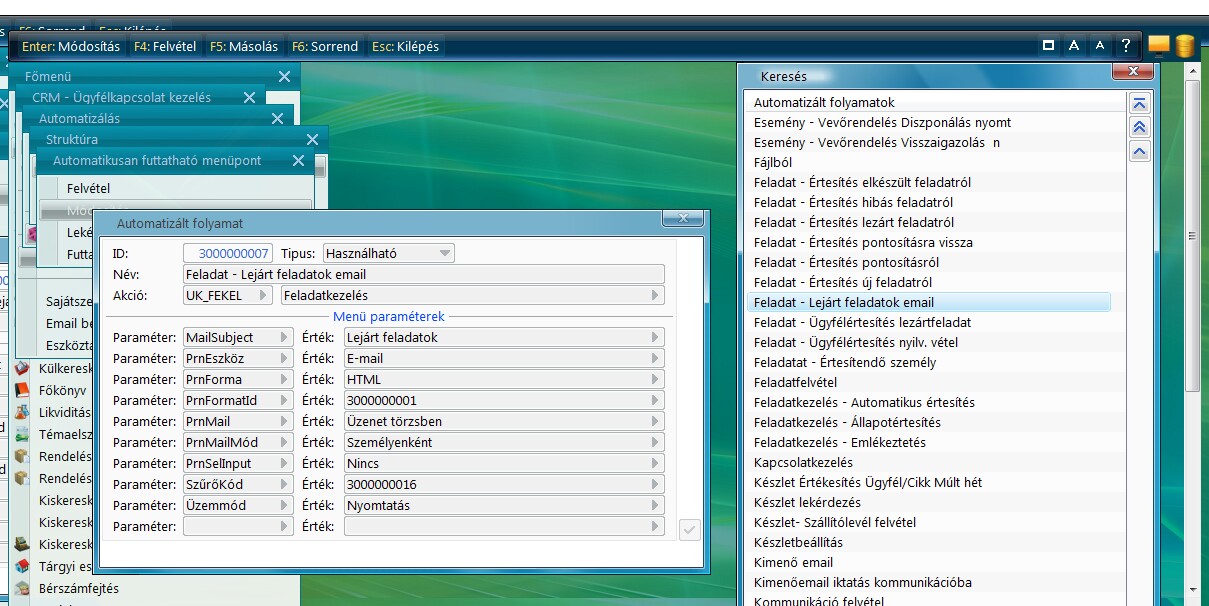Click Esc: Kilépés in the top bar
1209x606 pixels.
click(x=405, y=46)
